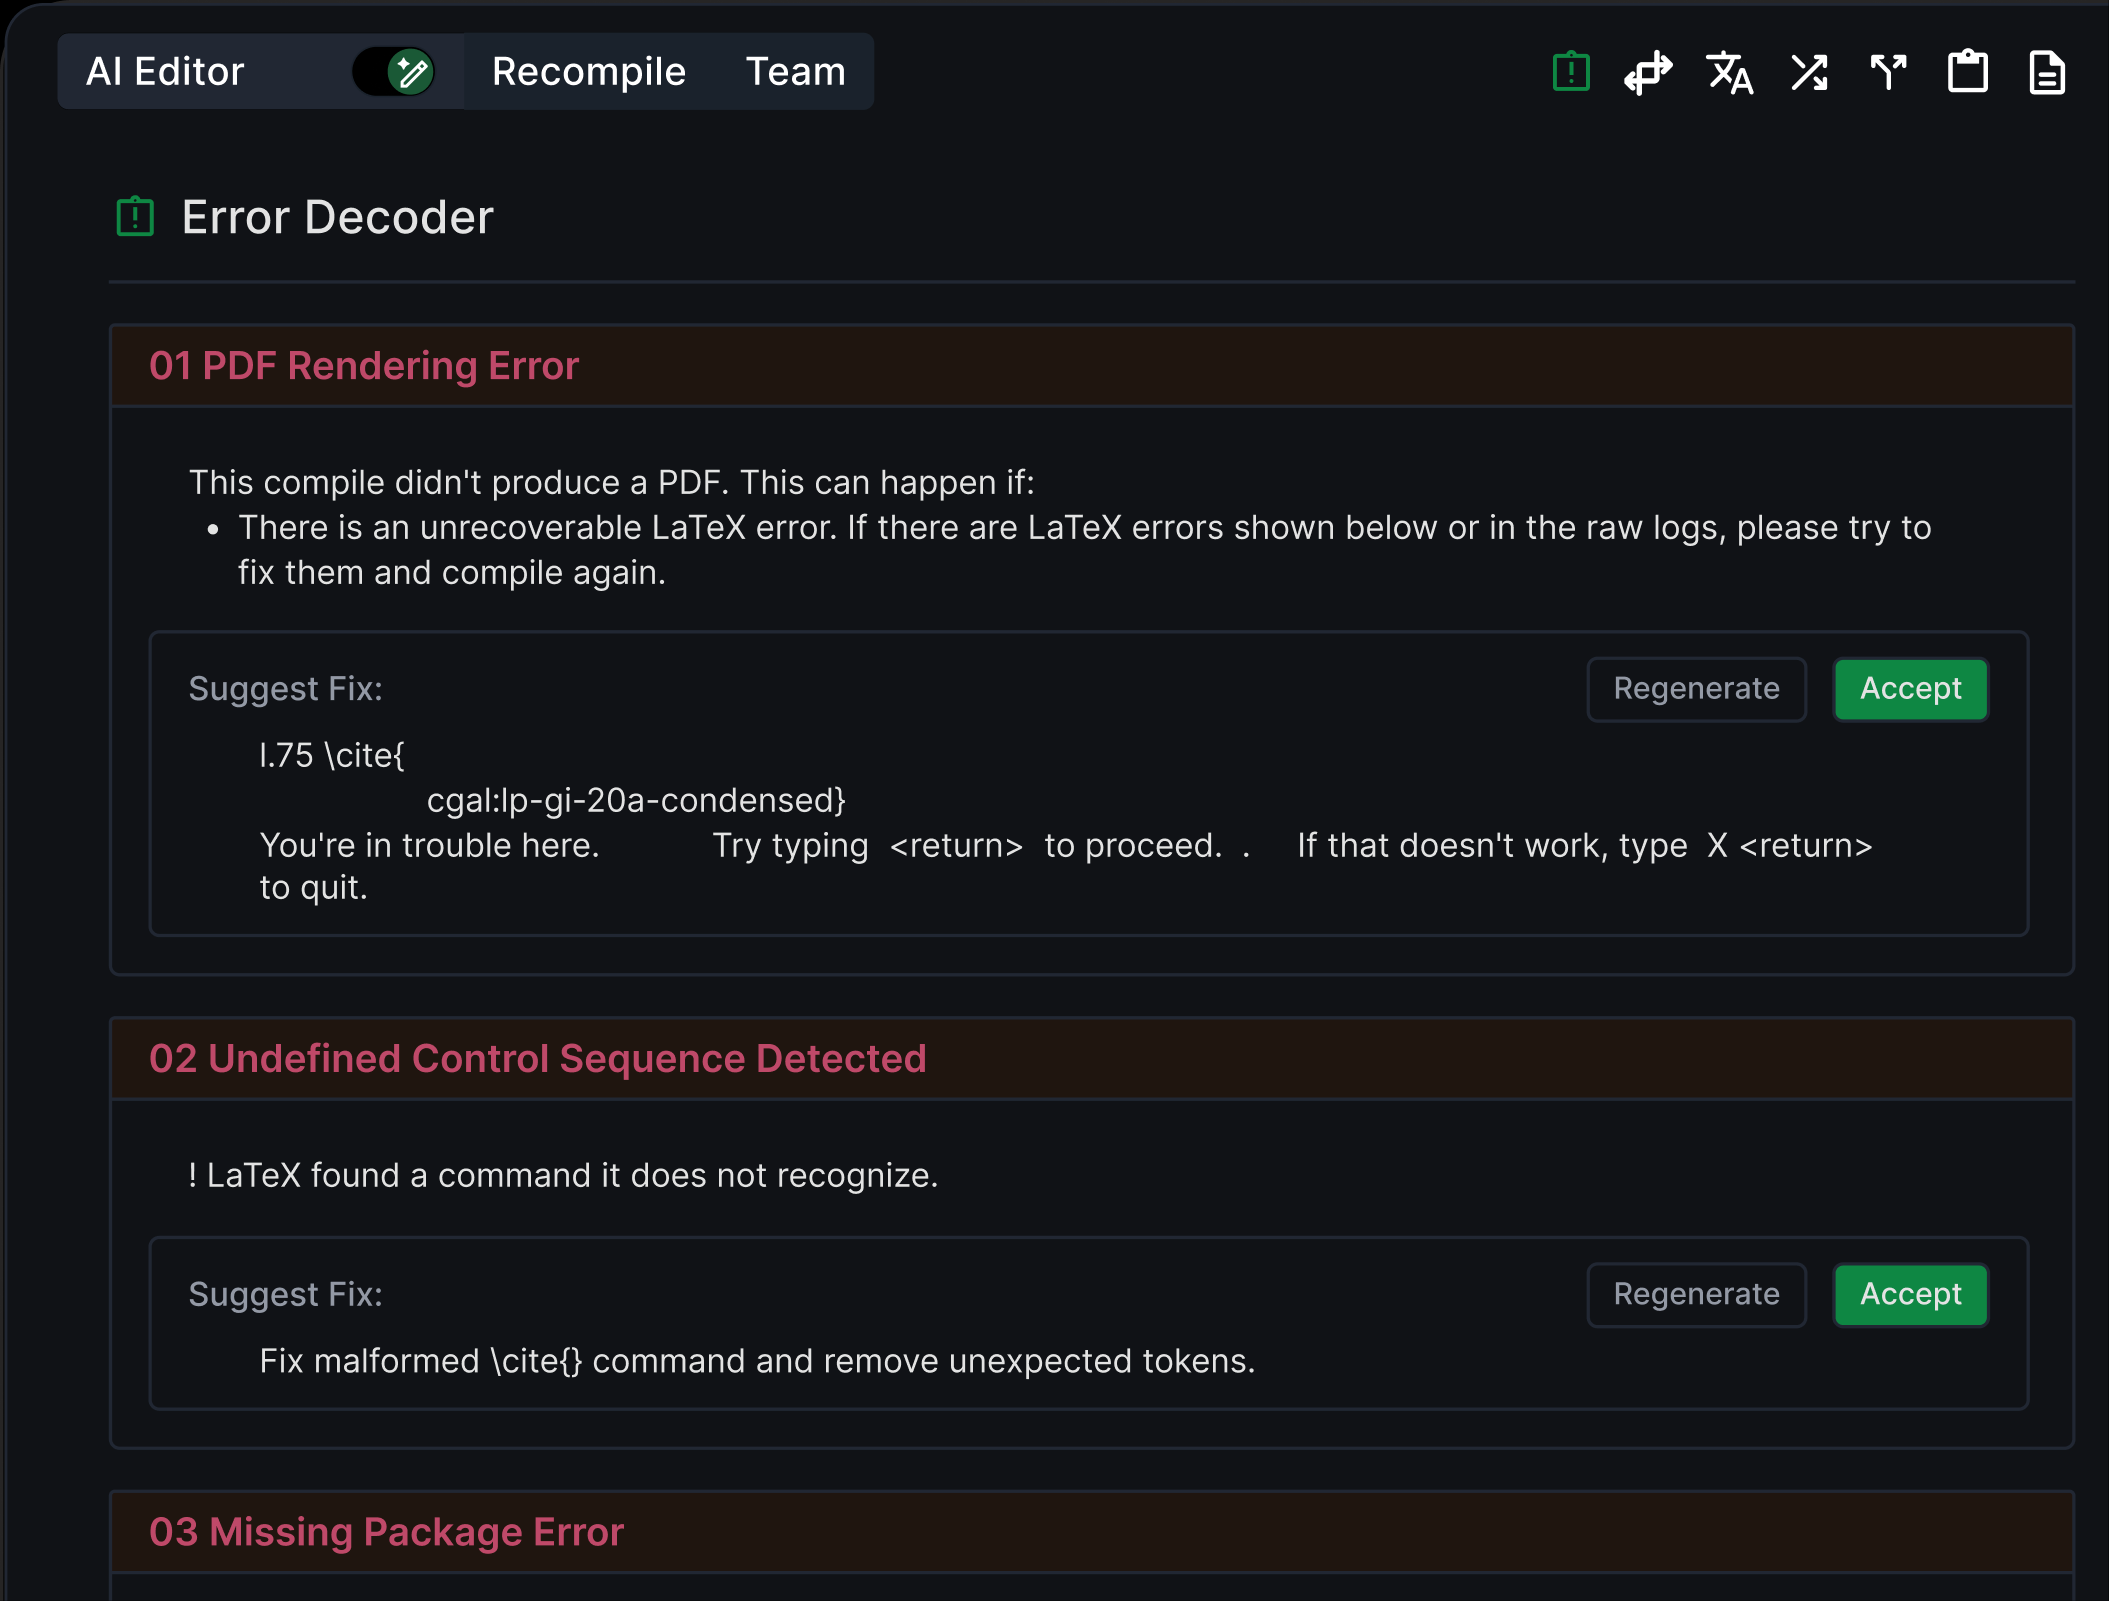Select '02 Undefined Control Sequence Detected' header

(x=1092, y=1059)
